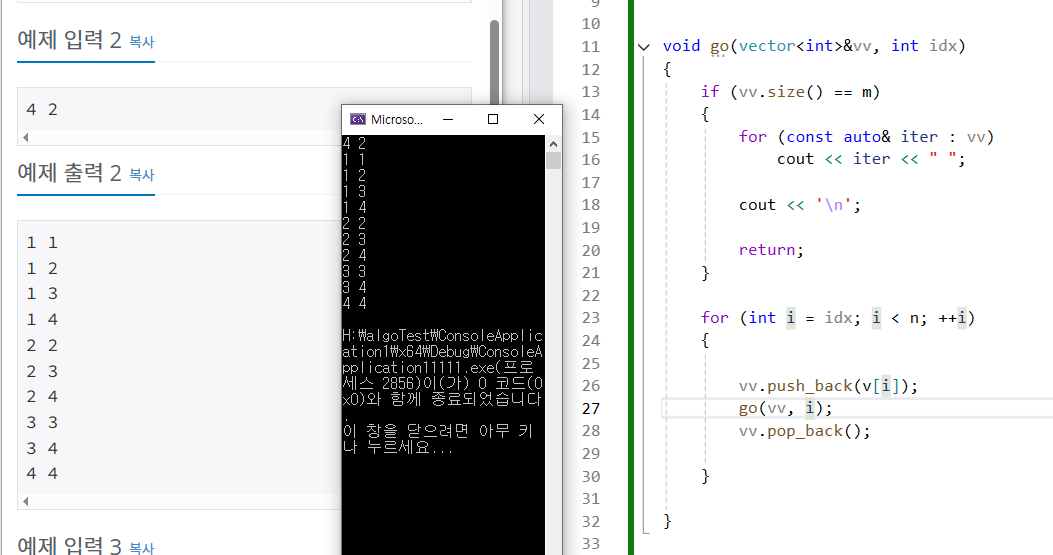Click console output line '4 2' at top
Image resolution: width=1053 pixels, height=555 pixels.
pos(354,143)
